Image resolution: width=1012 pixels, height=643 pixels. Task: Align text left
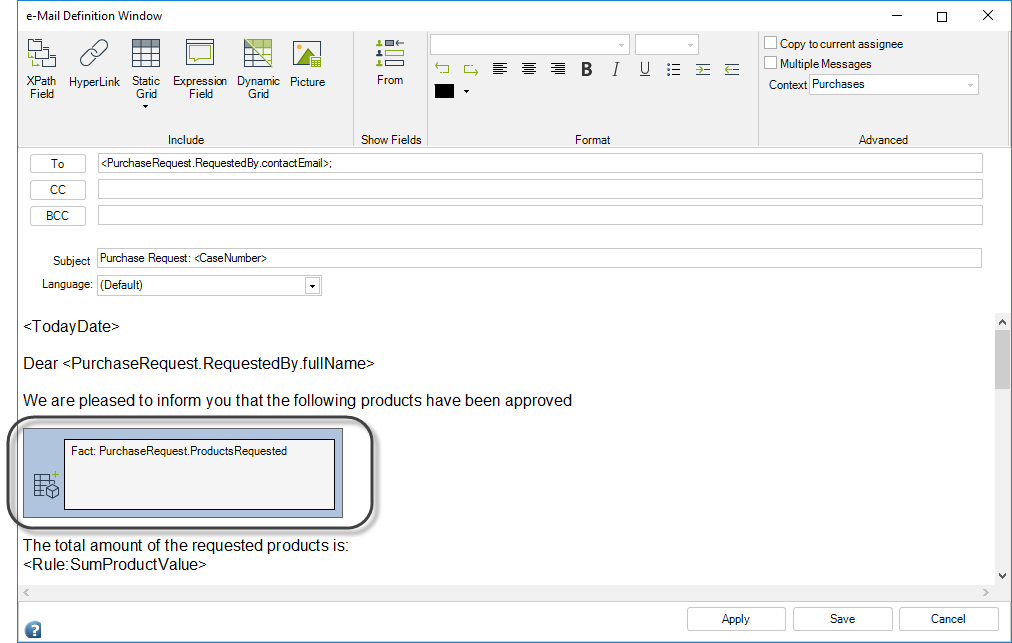click(500, 68)
